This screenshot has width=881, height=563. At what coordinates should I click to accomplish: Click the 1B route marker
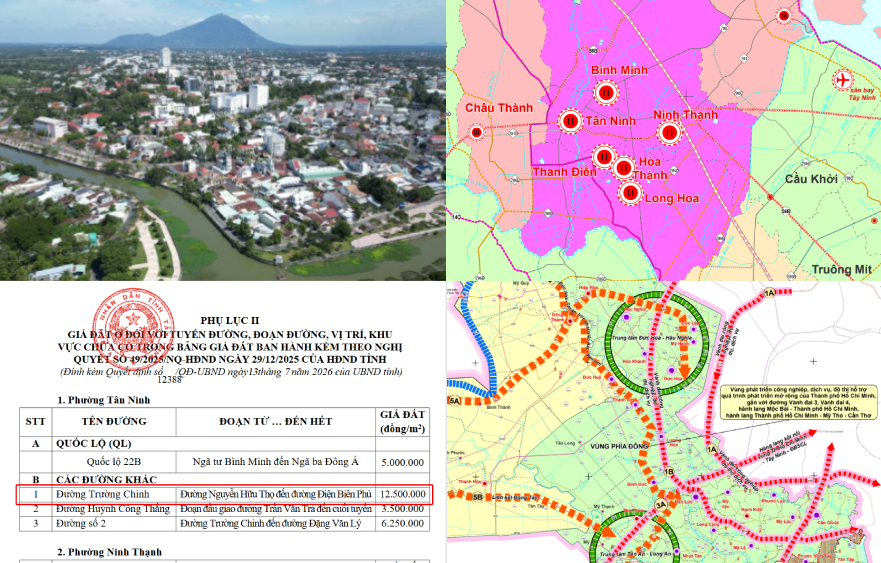click(x=668, y=471)
